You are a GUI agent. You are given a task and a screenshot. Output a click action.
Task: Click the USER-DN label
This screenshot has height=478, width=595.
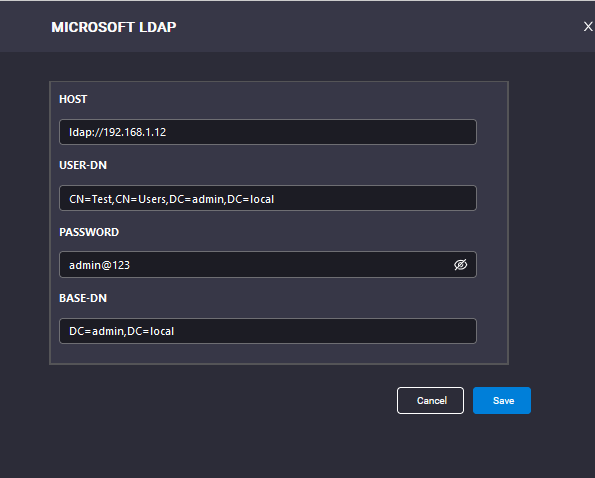point(83,165)
